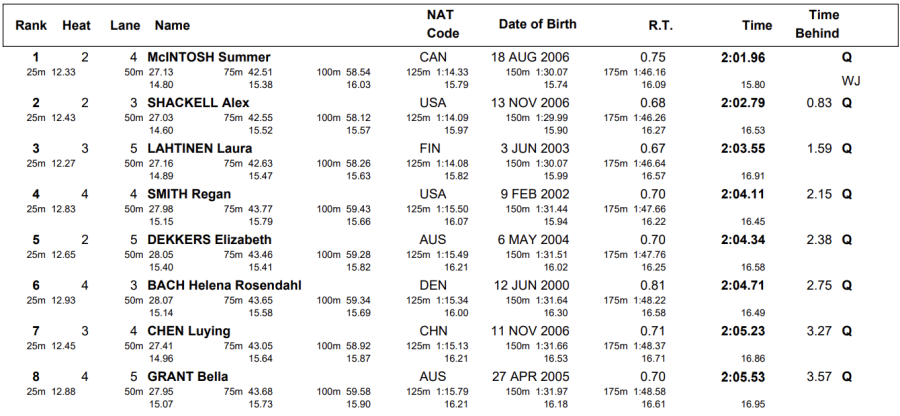Select the Name column header
The height and width of the screenshot is (416, 900).
tap(173, 24)
